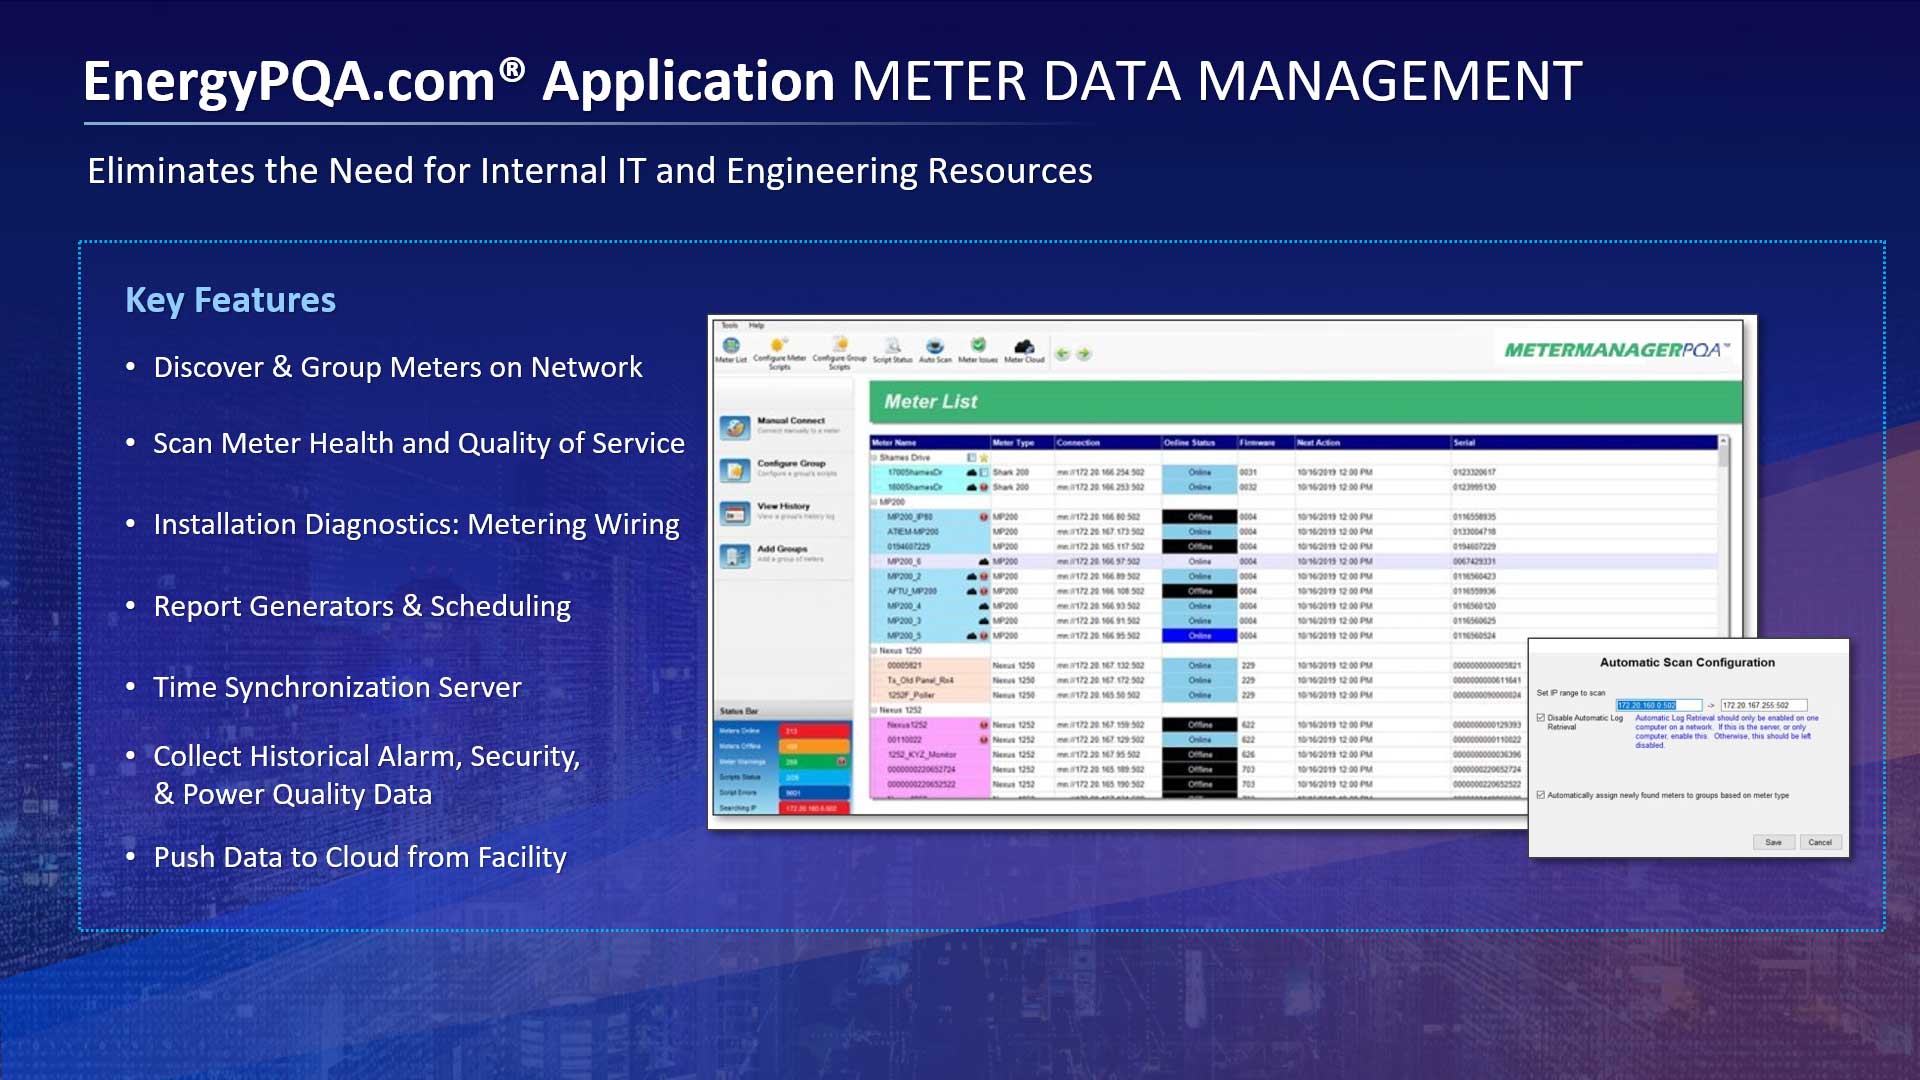Click the Configure Group sidebar icon
This screenshot has height=1080, width=1920.
tap(735, 470)
